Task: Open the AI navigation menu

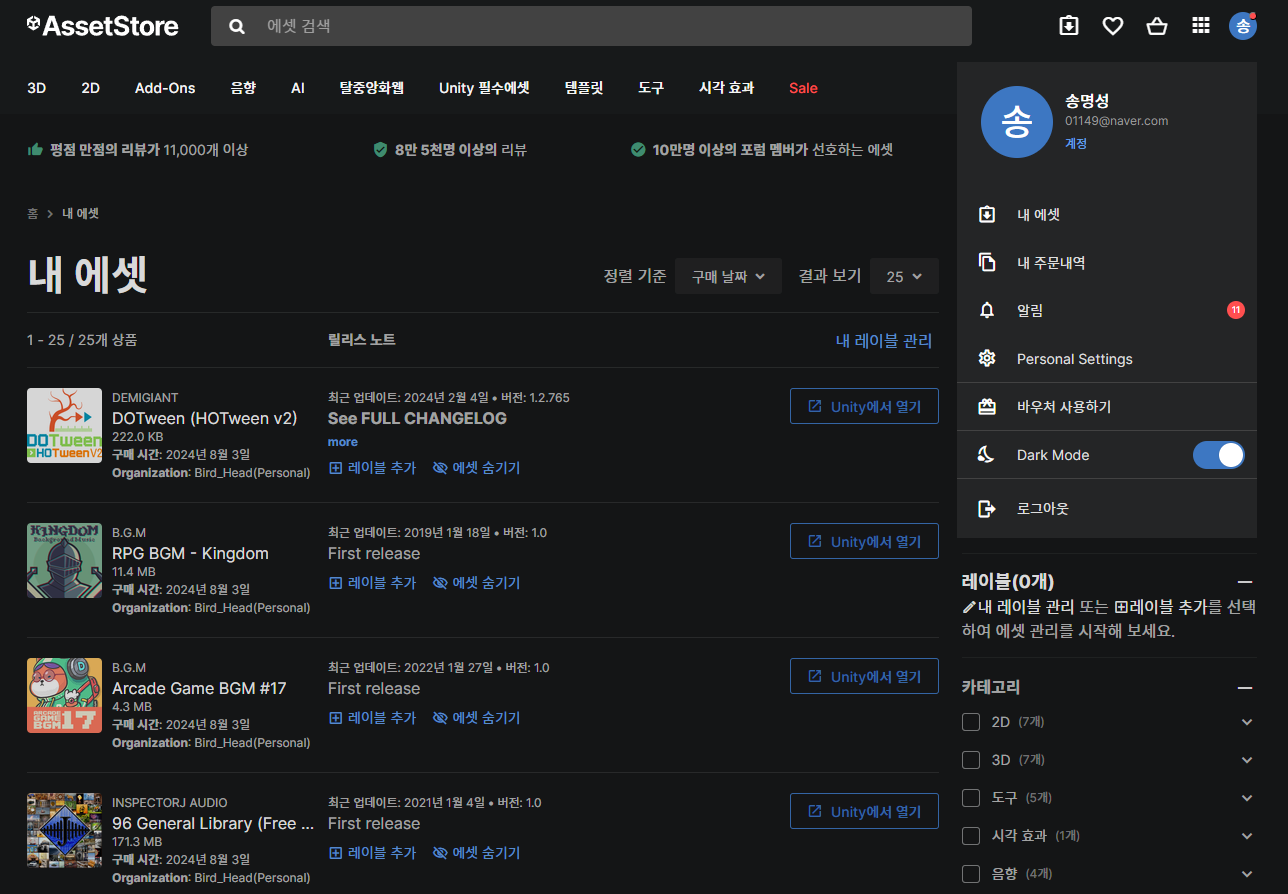Action: [x=298, y=88]
